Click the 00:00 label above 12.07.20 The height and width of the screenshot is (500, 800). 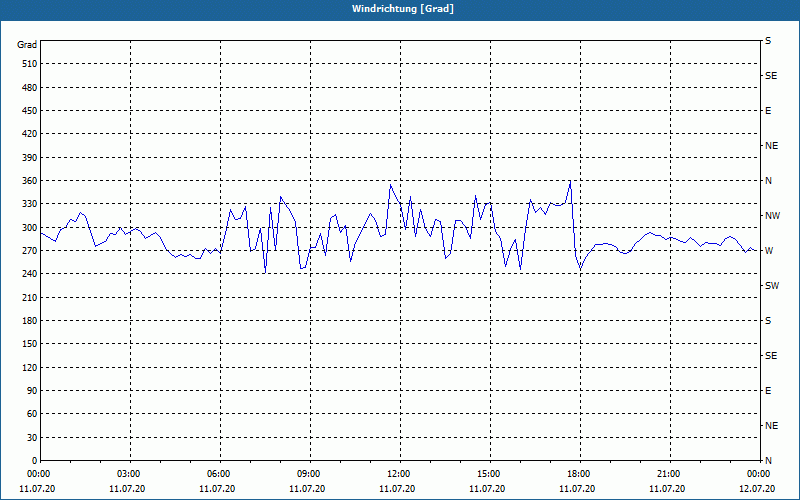click(758, 474)
